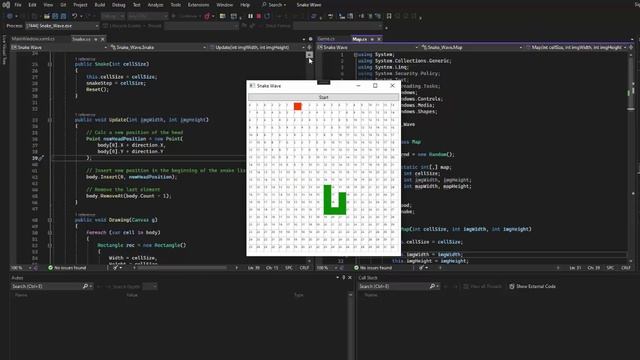The width and height of the screenshot is (640, 360).
Task: Click right editor No issues found indicator
Action: coord(373,268)
